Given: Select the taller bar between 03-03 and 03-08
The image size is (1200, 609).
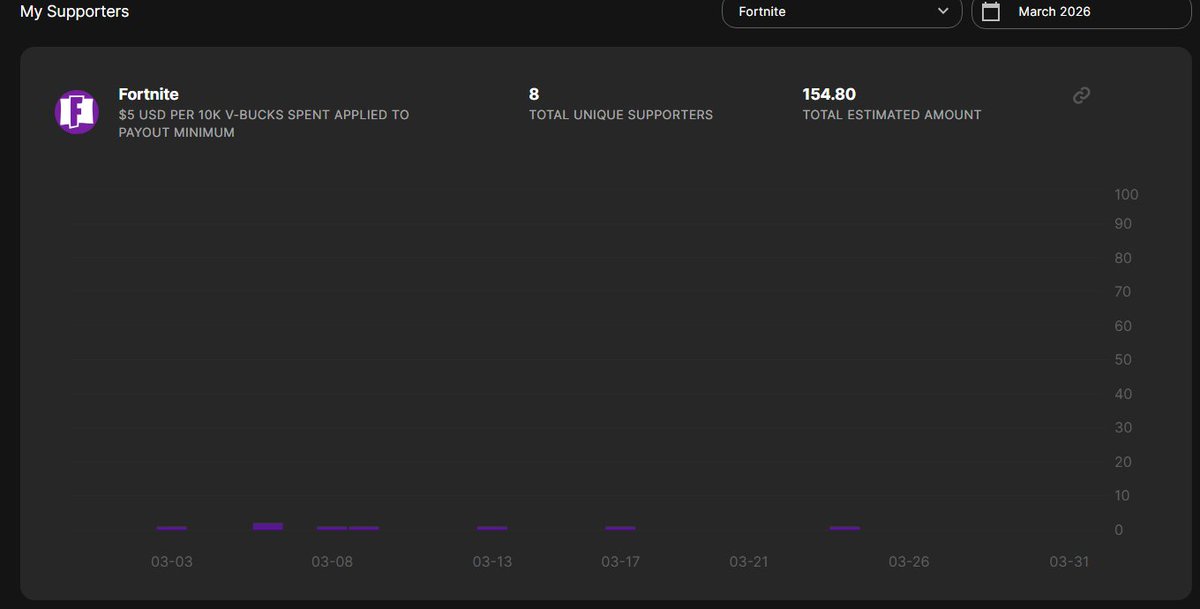Looking at the screenshot, I should [x=268, y=526].
